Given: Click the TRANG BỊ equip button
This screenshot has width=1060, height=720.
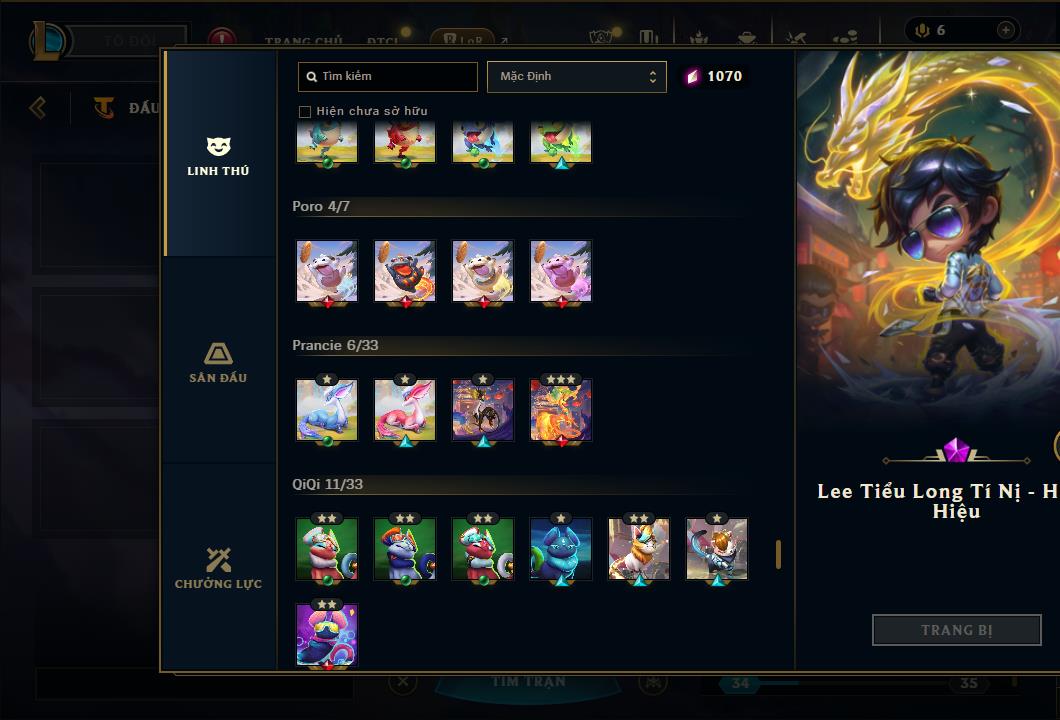Looking at the screenshot, I should pyautogui.click(x=957, y=630).
